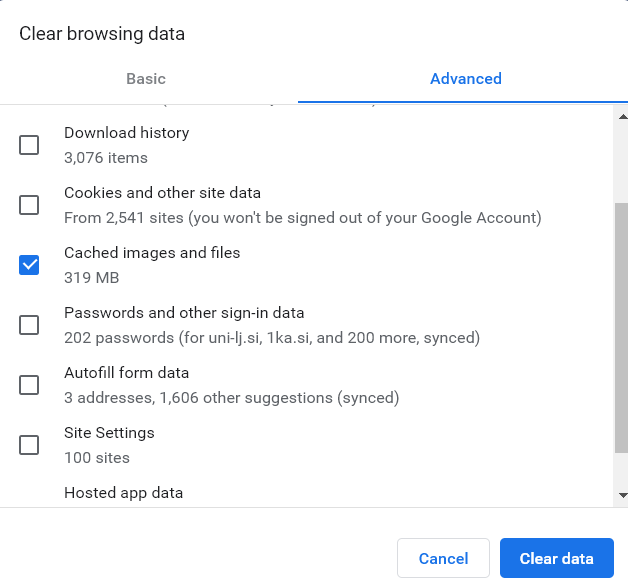Confirm with the Clear data button
The width and height of the screenshot is (628, 584).
[557, 558]
